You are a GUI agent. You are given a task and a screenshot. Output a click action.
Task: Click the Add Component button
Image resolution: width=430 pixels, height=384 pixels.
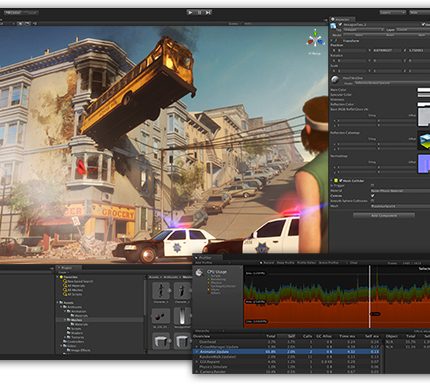click(384, 216)
